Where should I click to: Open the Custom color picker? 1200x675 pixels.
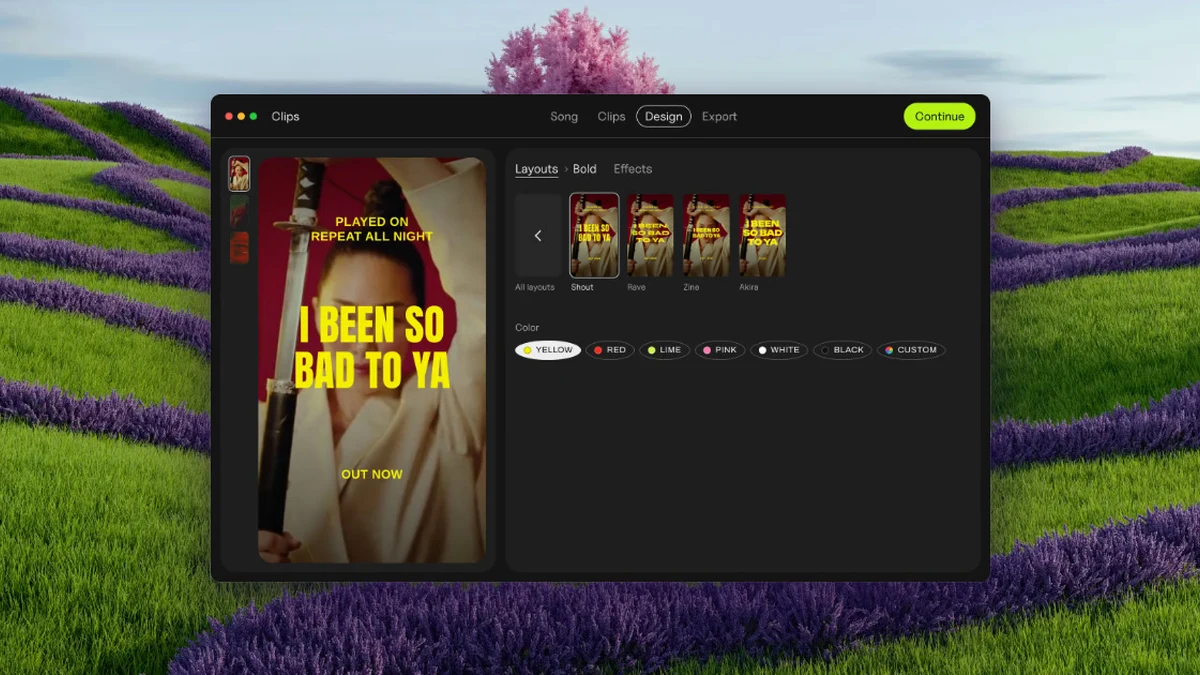click(911, 350)
